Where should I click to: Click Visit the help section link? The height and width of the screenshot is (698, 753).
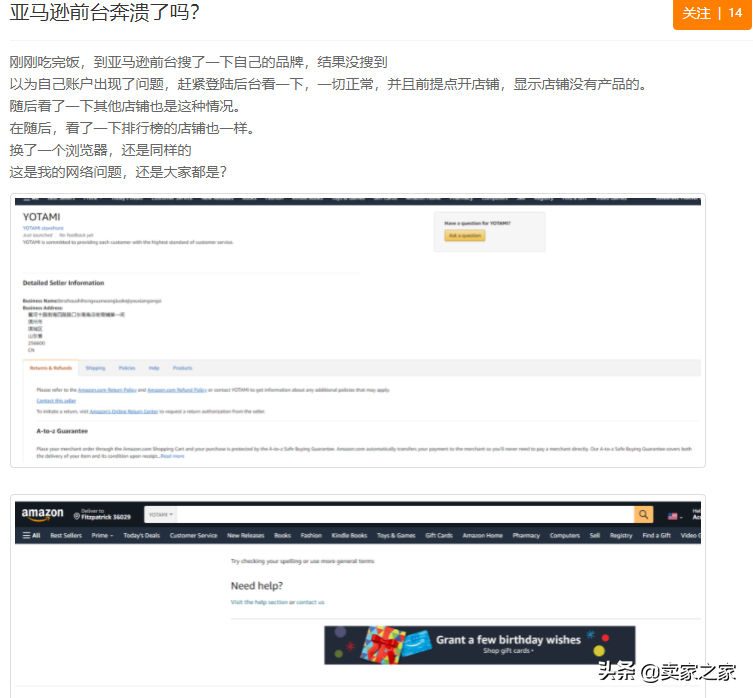pos(259,602)
